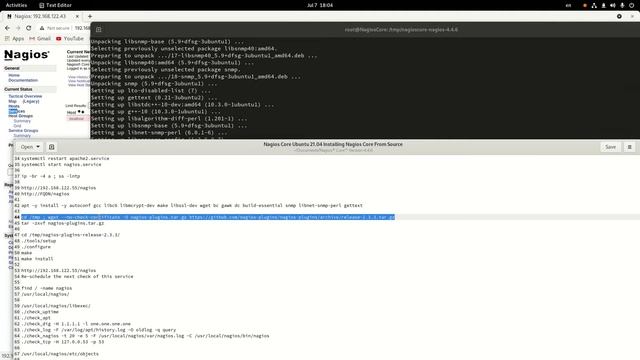
Task: Click the terminal window title bar
Action: 401,29
